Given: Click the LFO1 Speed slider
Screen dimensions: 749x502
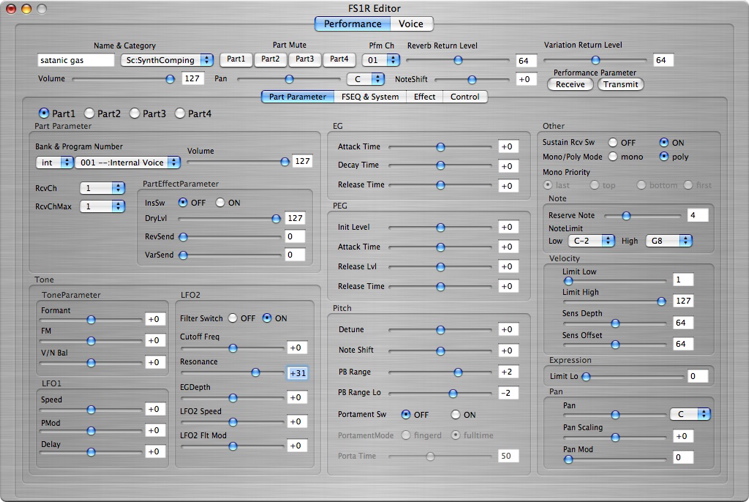Looking at the screenshot, I should click(91, 409).
